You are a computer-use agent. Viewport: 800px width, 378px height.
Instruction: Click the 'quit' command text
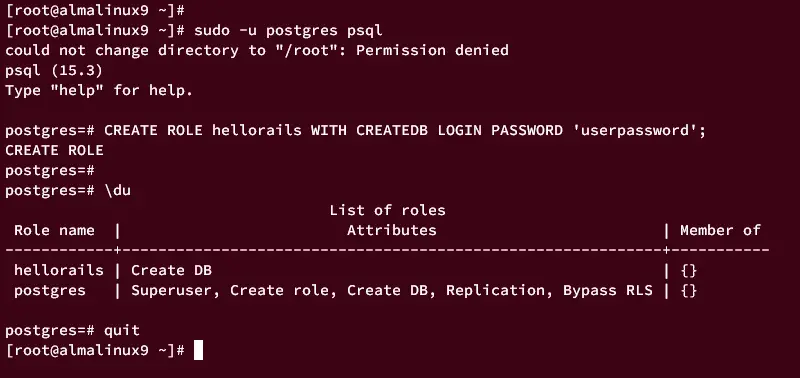122,331
